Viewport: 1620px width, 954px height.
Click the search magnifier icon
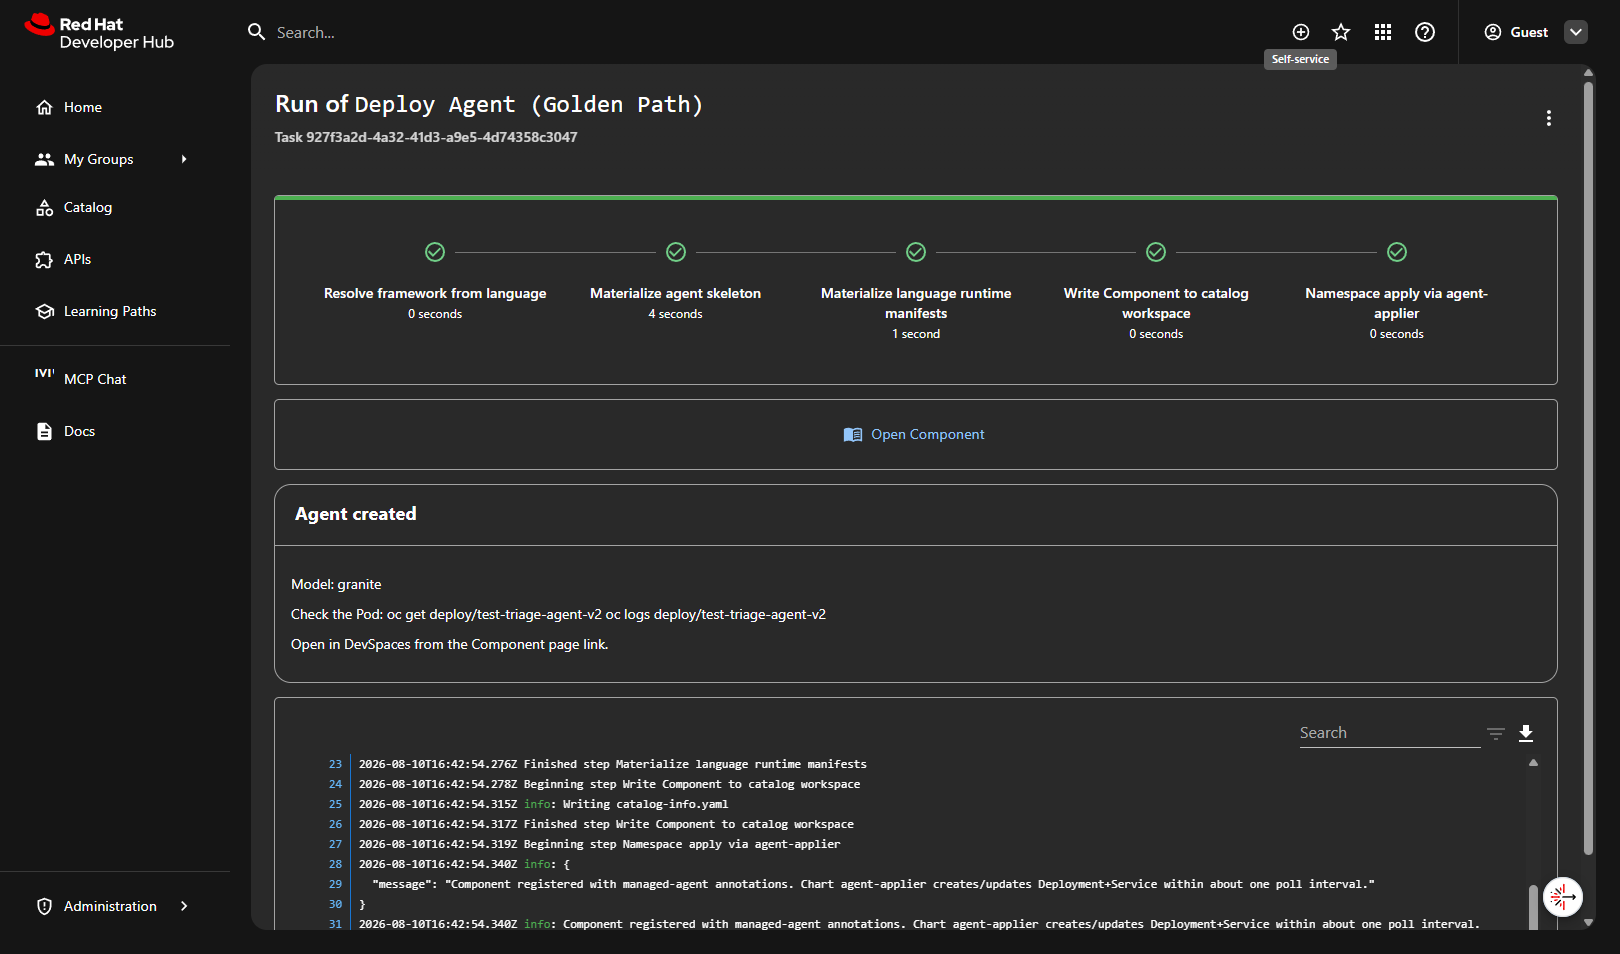pyautogui.click(x=257, y=32)
